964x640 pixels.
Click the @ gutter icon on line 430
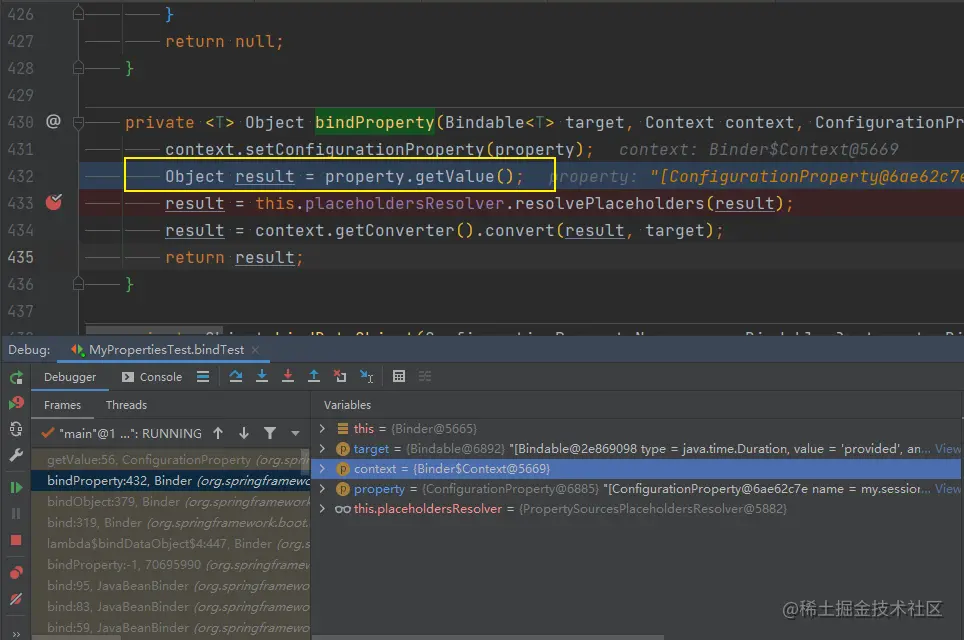coord(53,122)
